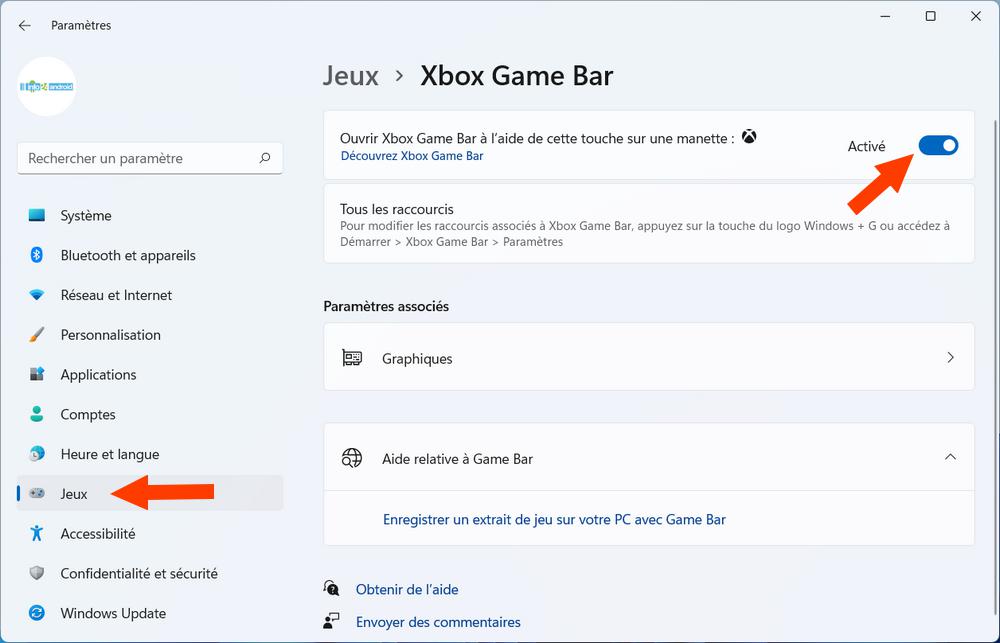Click the Système monitor icon
This screenshot has height=643, width=1000.
(x=37, y=216)
